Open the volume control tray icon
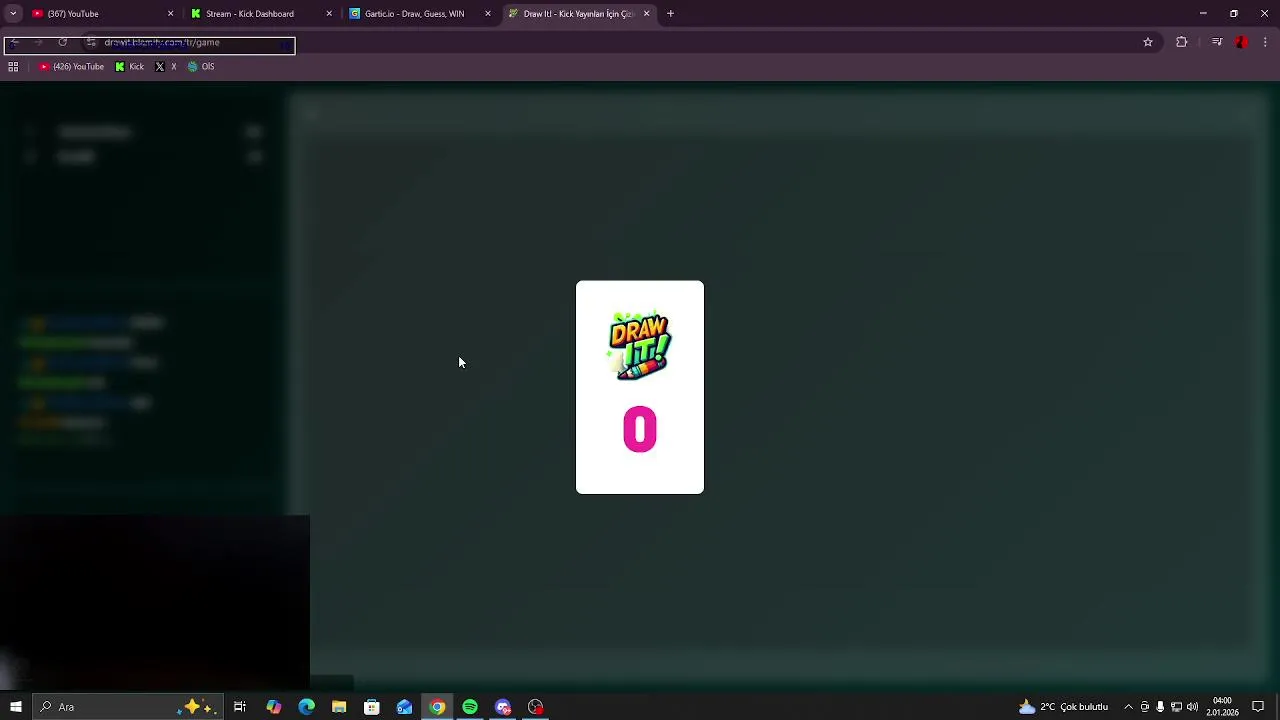 (1192, 707)
